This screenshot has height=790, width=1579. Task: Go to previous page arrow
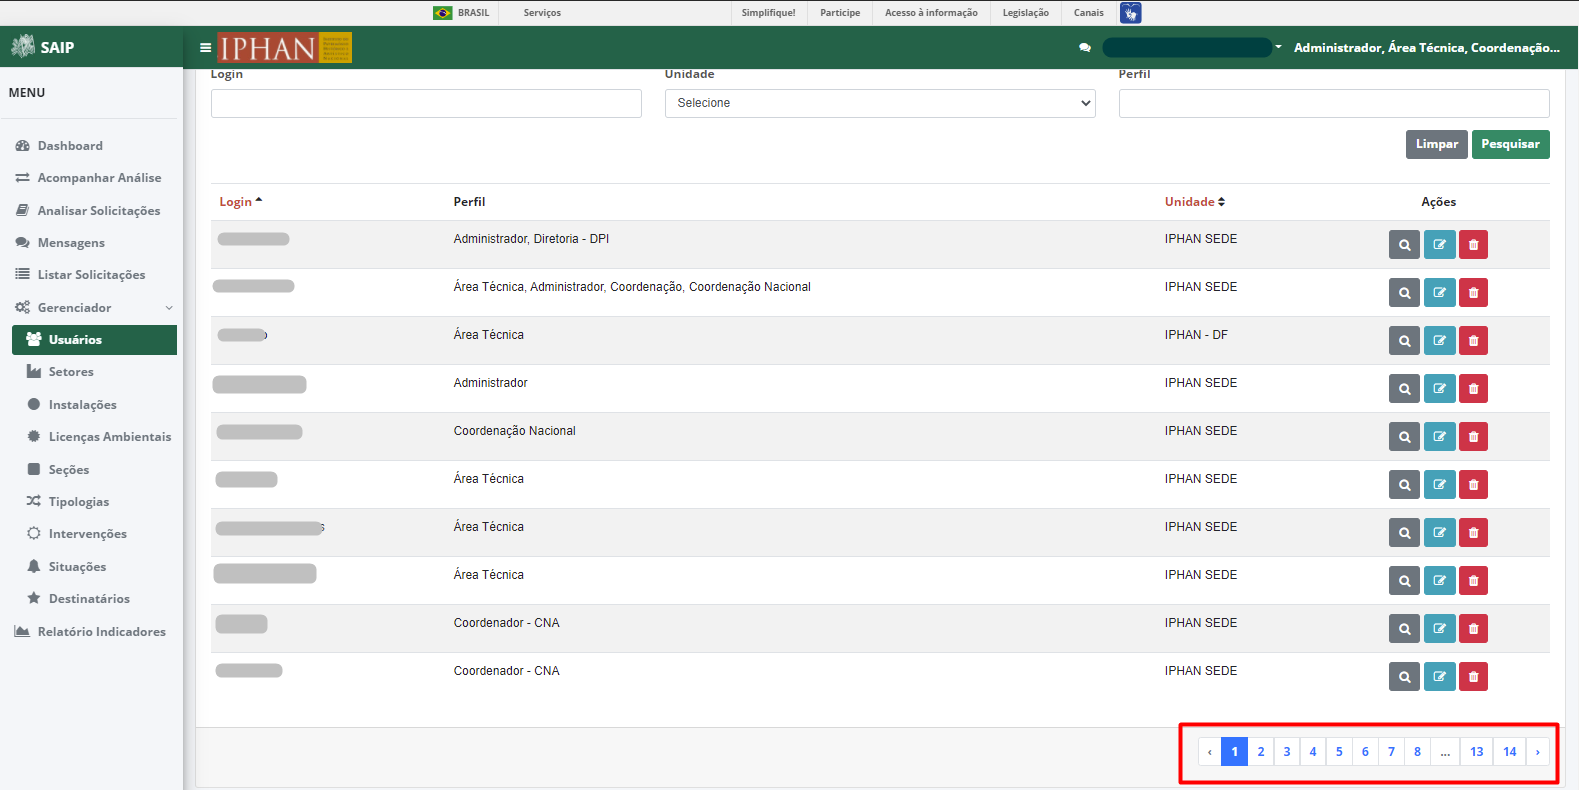point(1210,752)
